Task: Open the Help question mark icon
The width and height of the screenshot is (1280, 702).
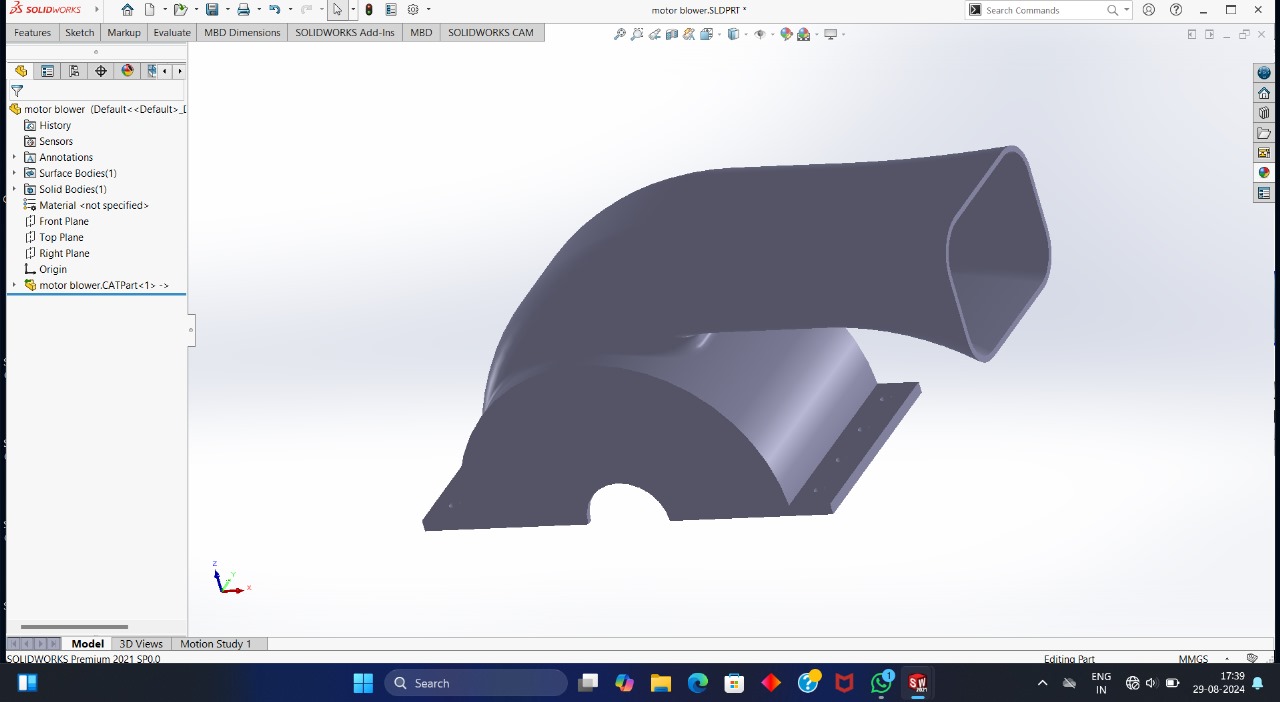Action: (1176, 10)
